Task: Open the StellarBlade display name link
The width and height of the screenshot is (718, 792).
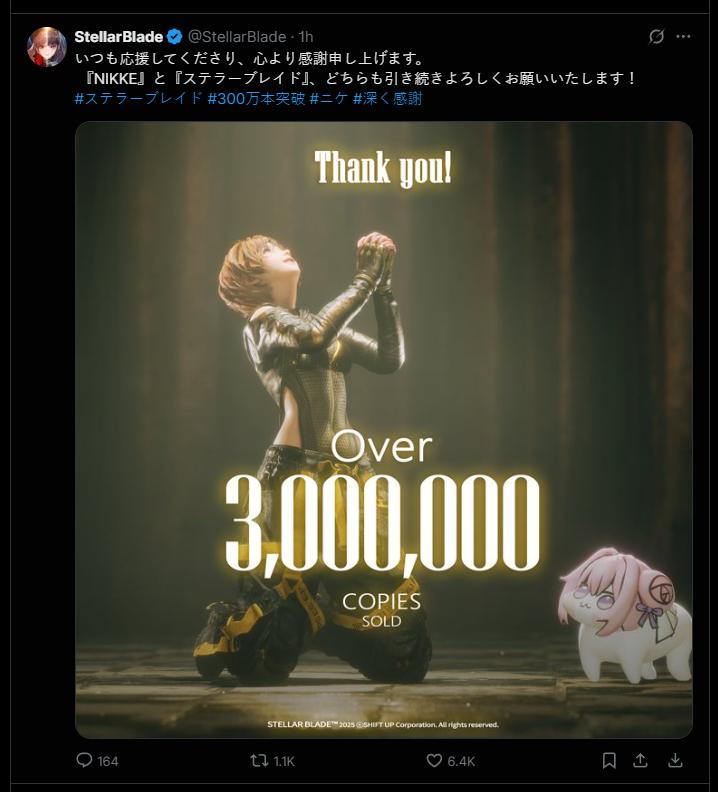Action: tap(119, 37)
